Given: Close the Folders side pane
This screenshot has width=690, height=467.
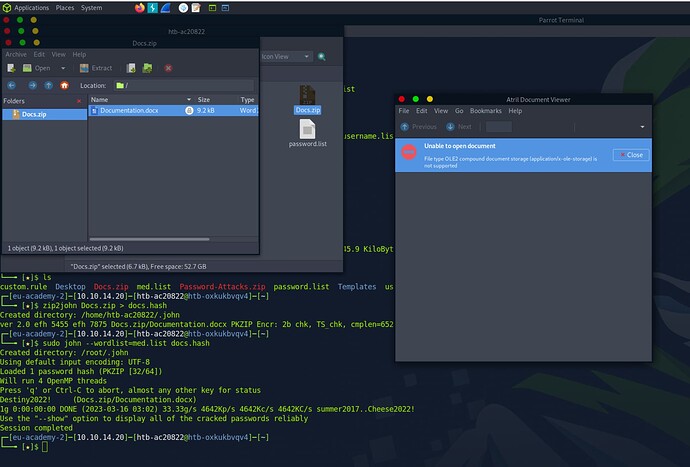Looking at the screenshot, I should 78,100.
